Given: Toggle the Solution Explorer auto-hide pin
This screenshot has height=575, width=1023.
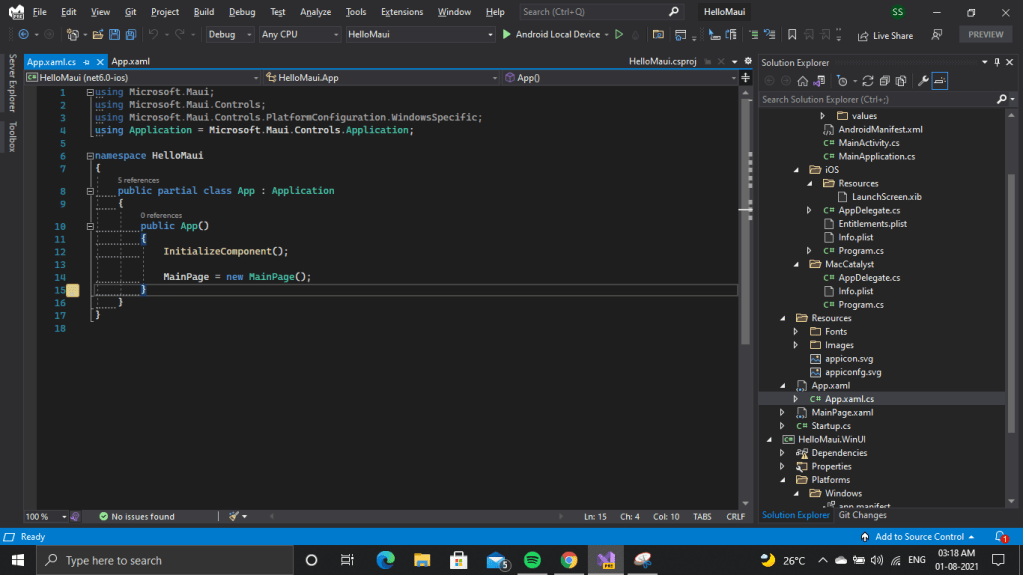Looking at the screenshot, I should tap(997, 62).
